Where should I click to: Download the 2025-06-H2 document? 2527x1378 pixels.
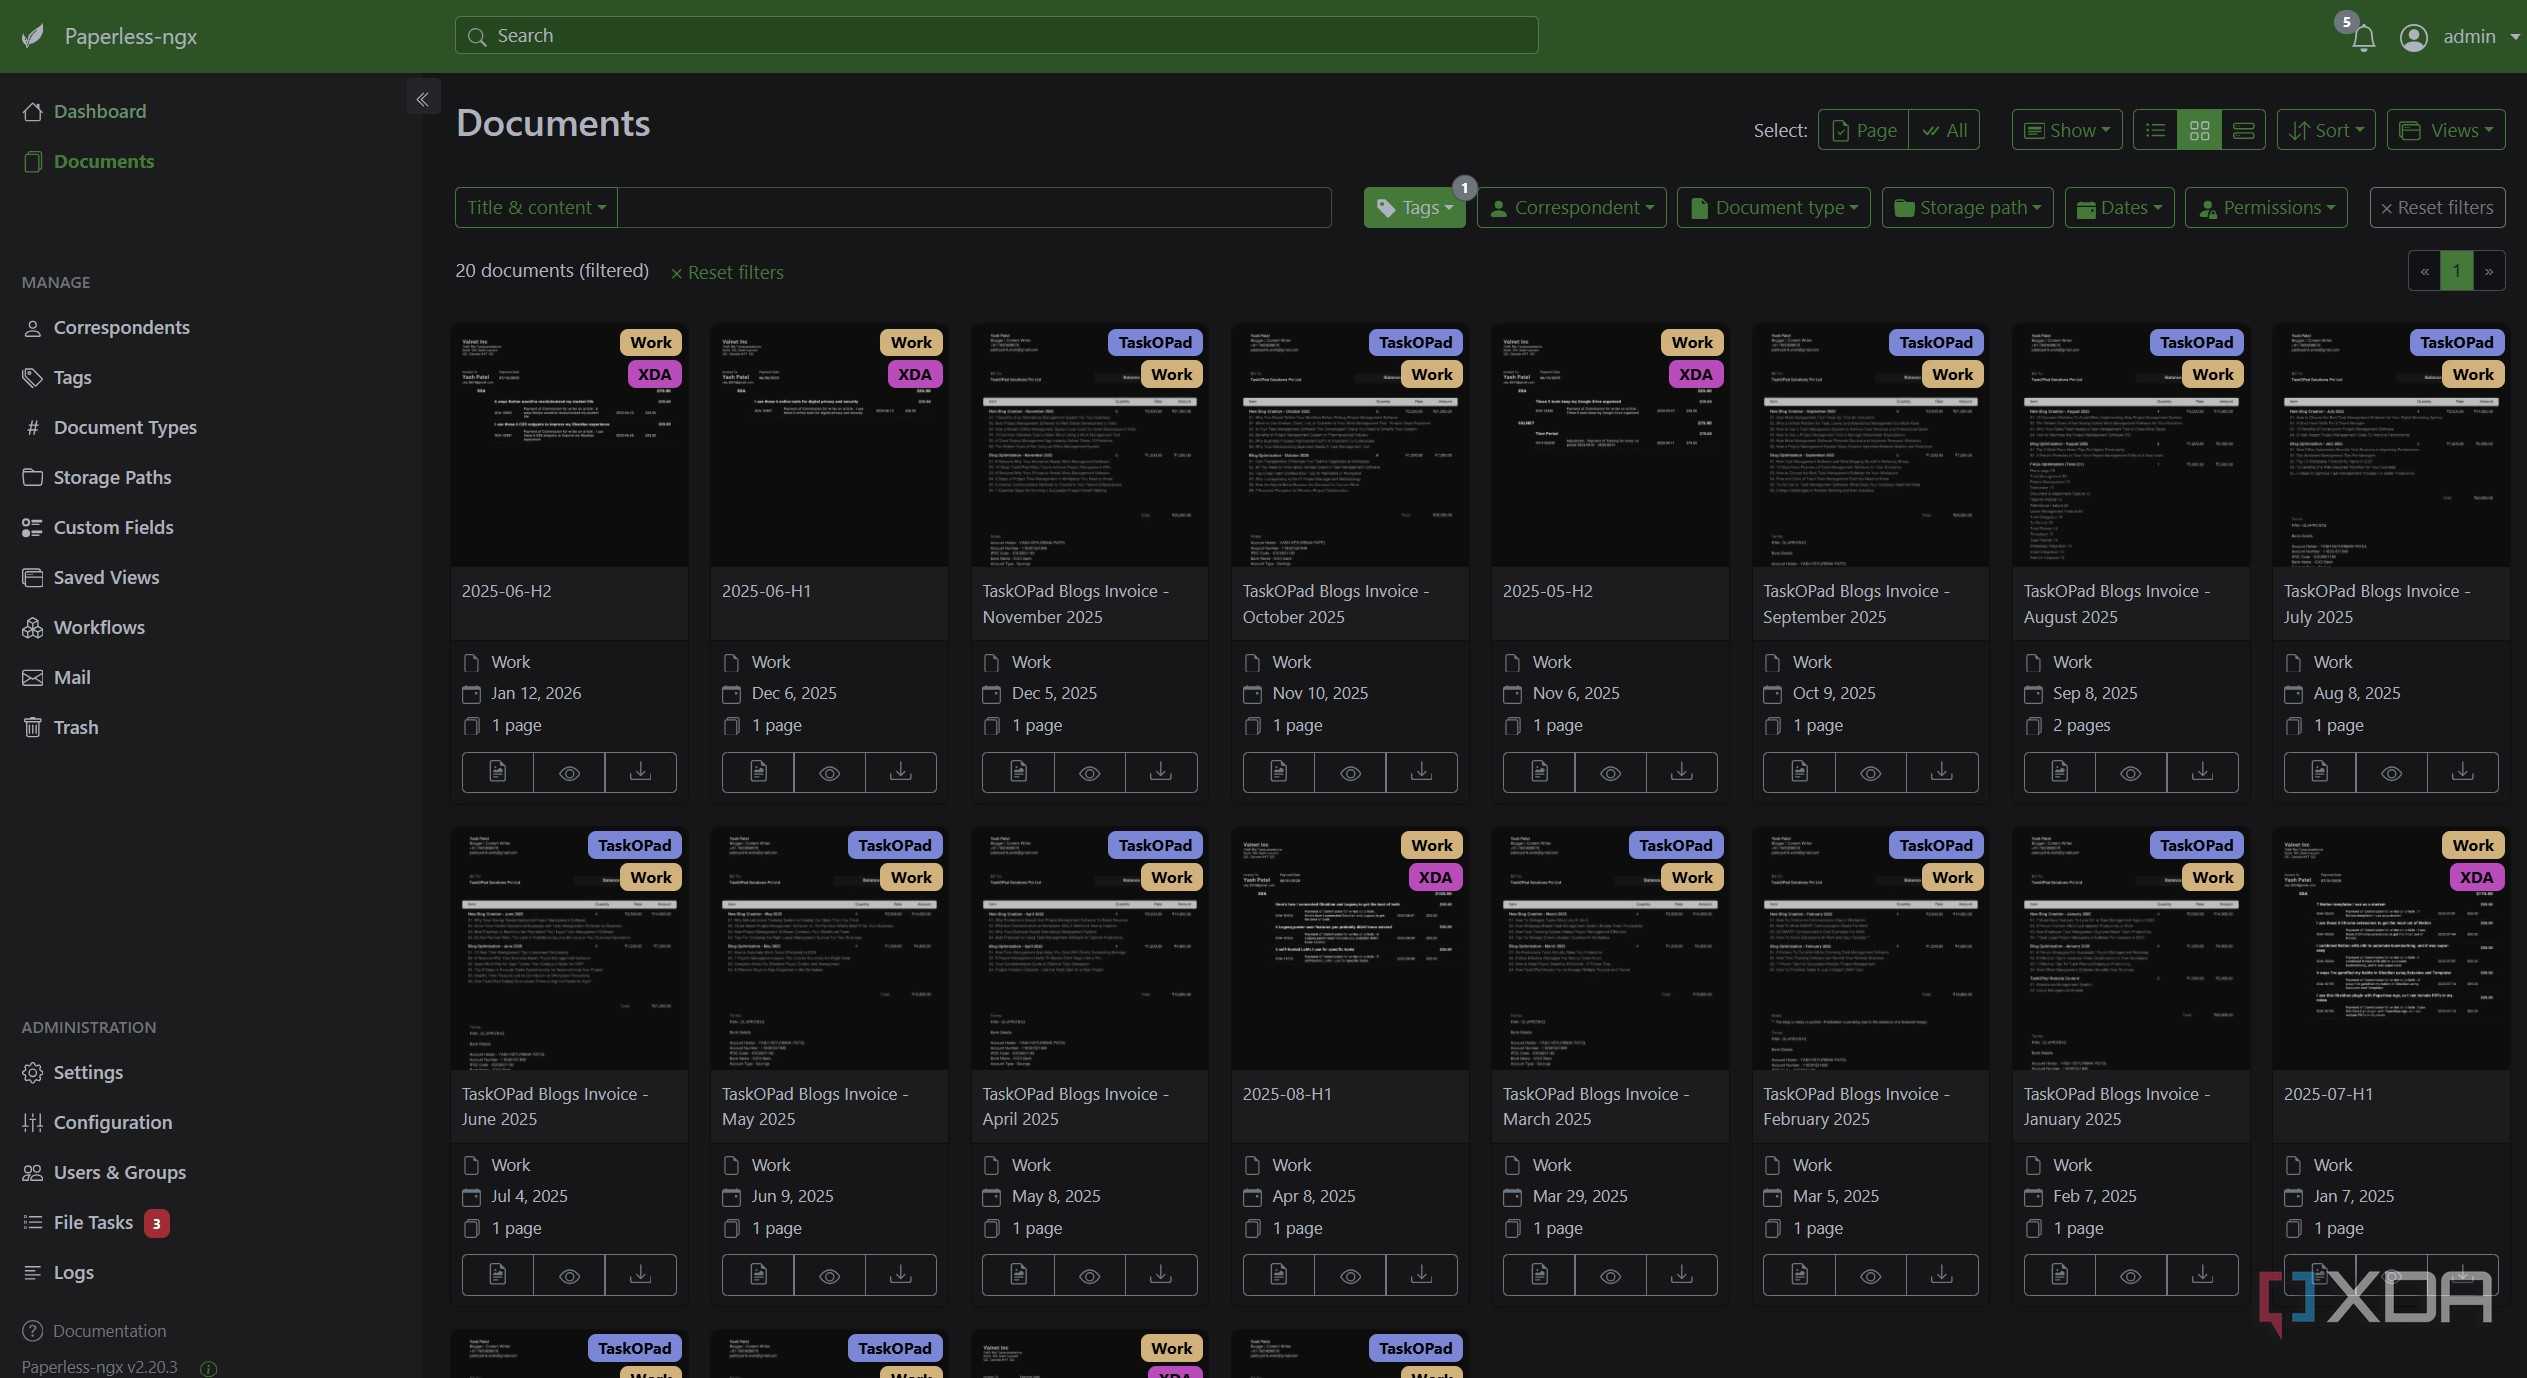click(x=640, y=772)
